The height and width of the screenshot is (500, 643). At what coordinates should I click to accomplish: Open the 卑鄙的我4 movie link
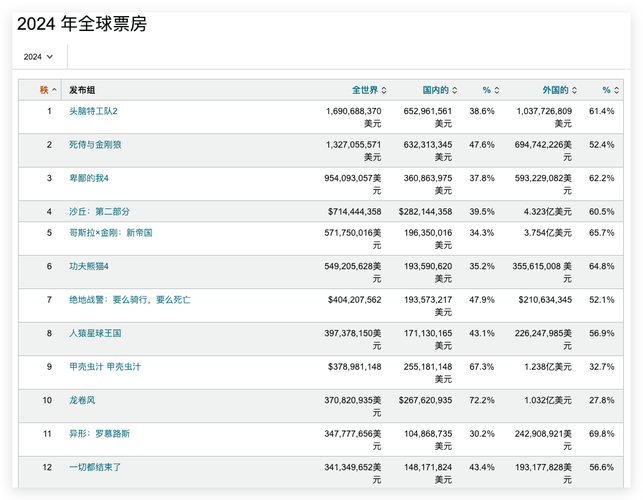tap(89, 178)
